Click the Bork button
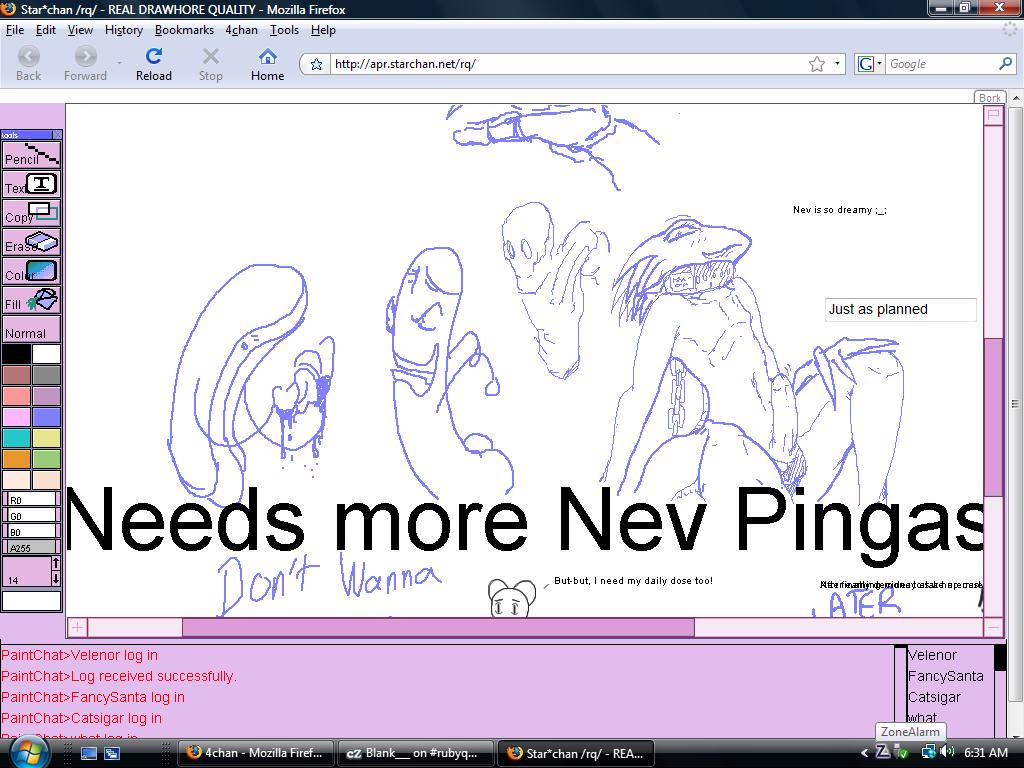Screen dimensions: 1024x768 click(x=989, y=98)
